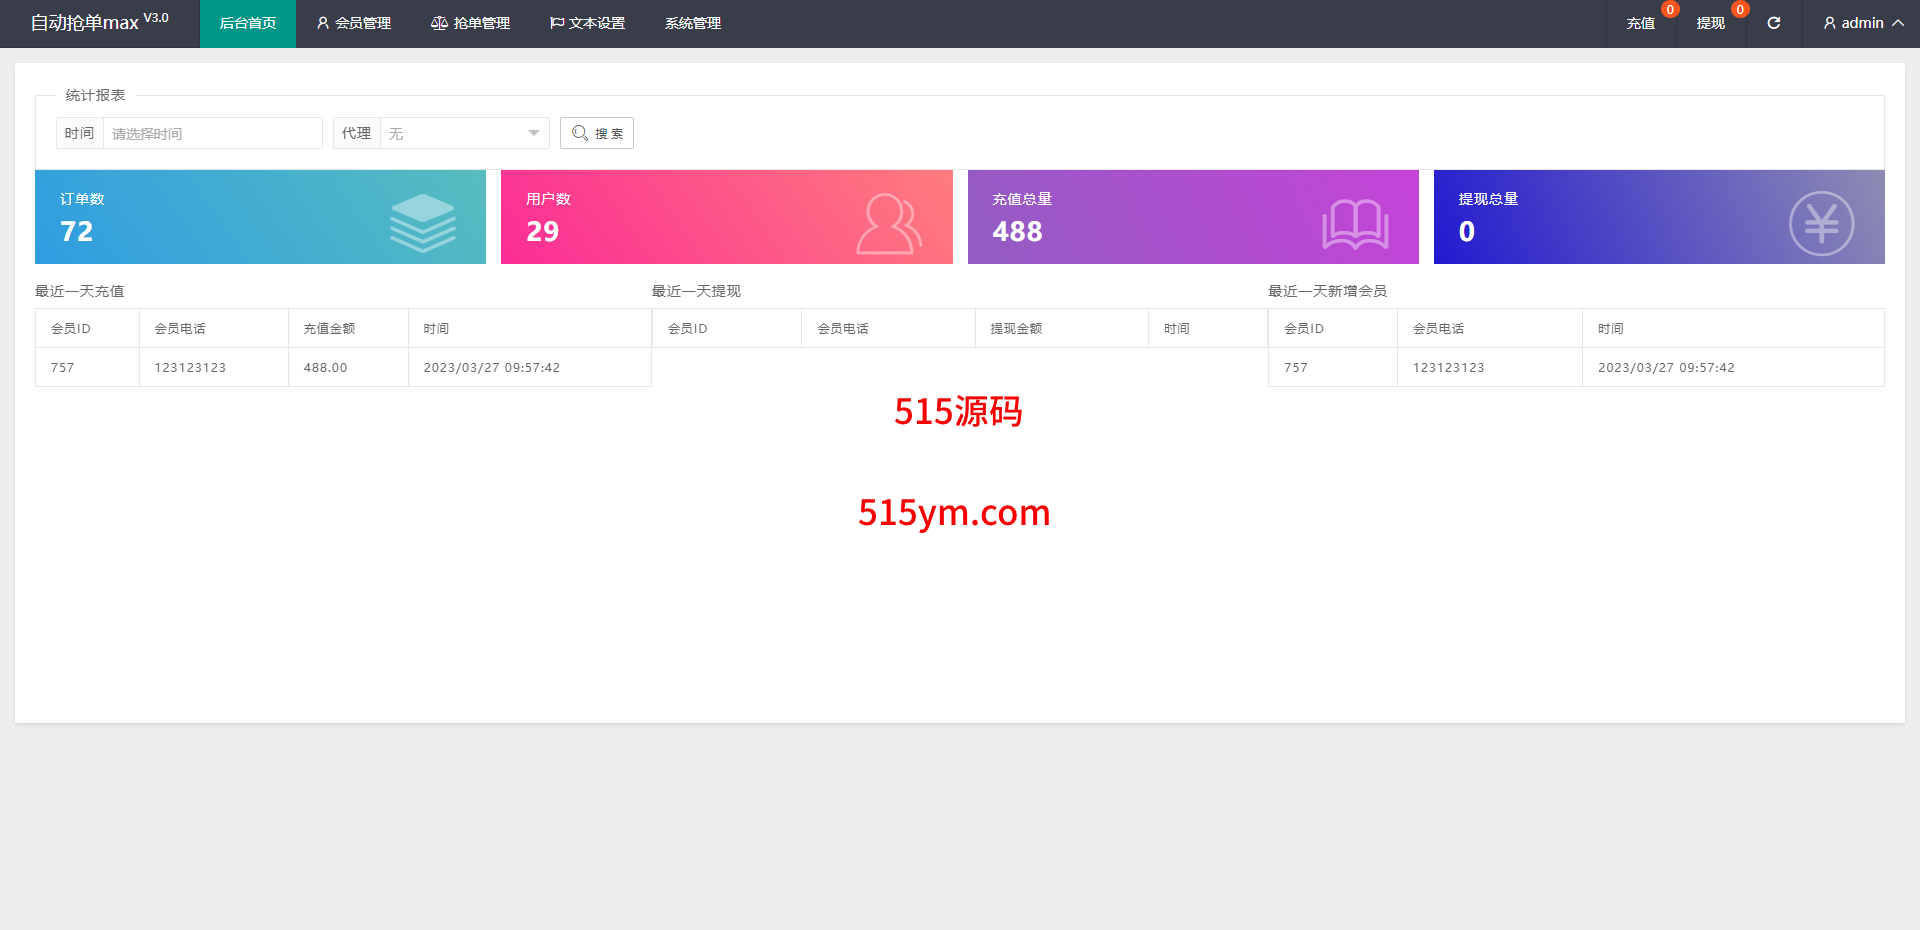Open the 抢单管理 order management menu

coord(471,23)
